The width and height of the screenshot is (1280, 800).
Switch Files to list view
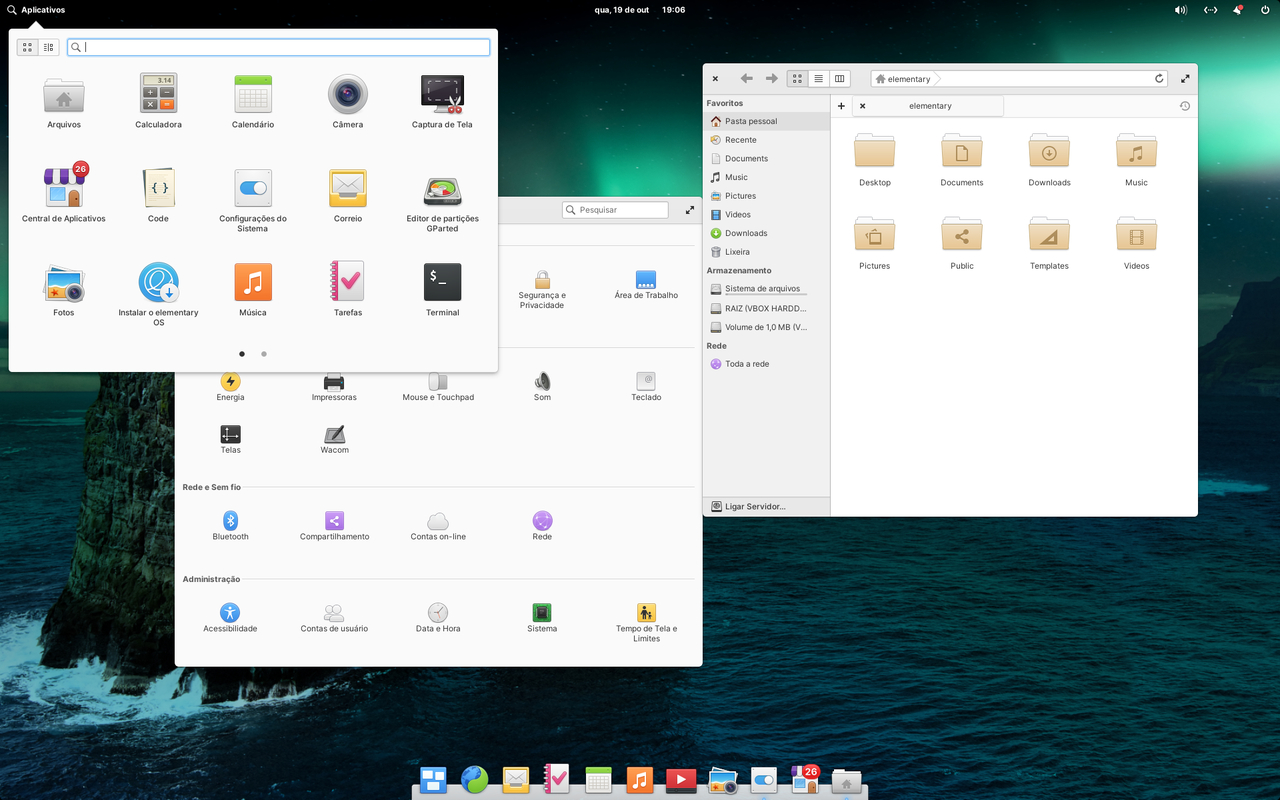pyautogui.click(x=818, y=78)
